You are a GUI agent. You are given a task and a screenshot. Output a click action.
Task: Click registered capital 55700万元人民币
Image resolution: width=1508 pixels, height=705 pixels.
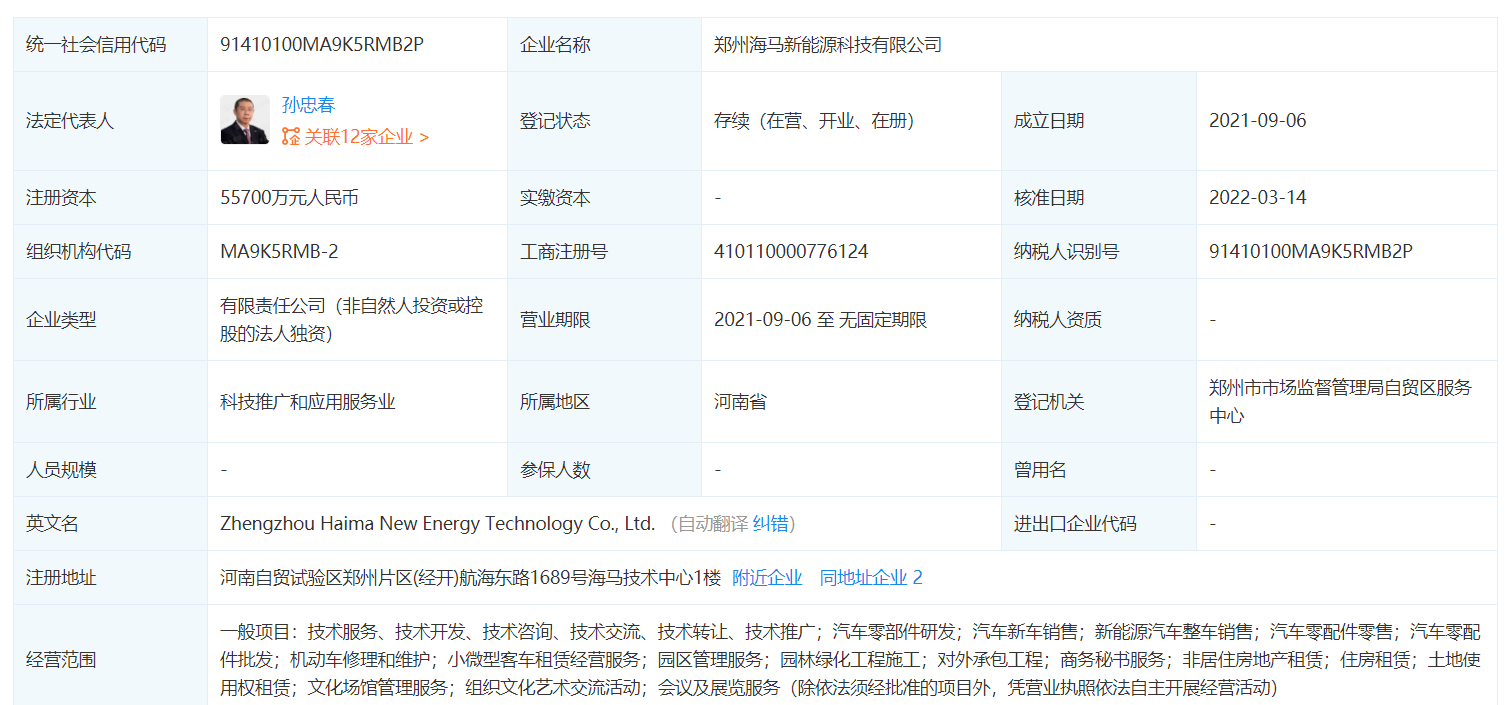tap(289, 198)
